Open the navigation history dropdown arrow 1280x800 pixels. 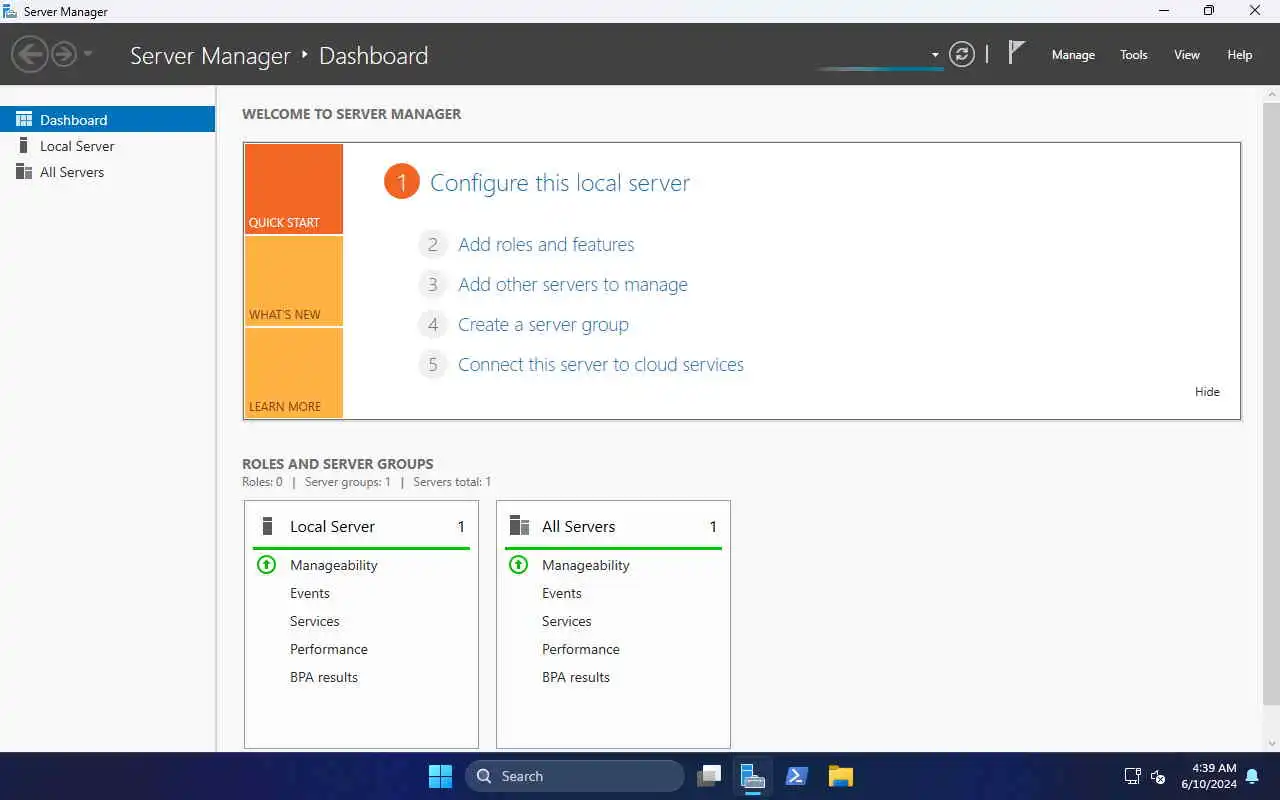(x=88, y=53)
